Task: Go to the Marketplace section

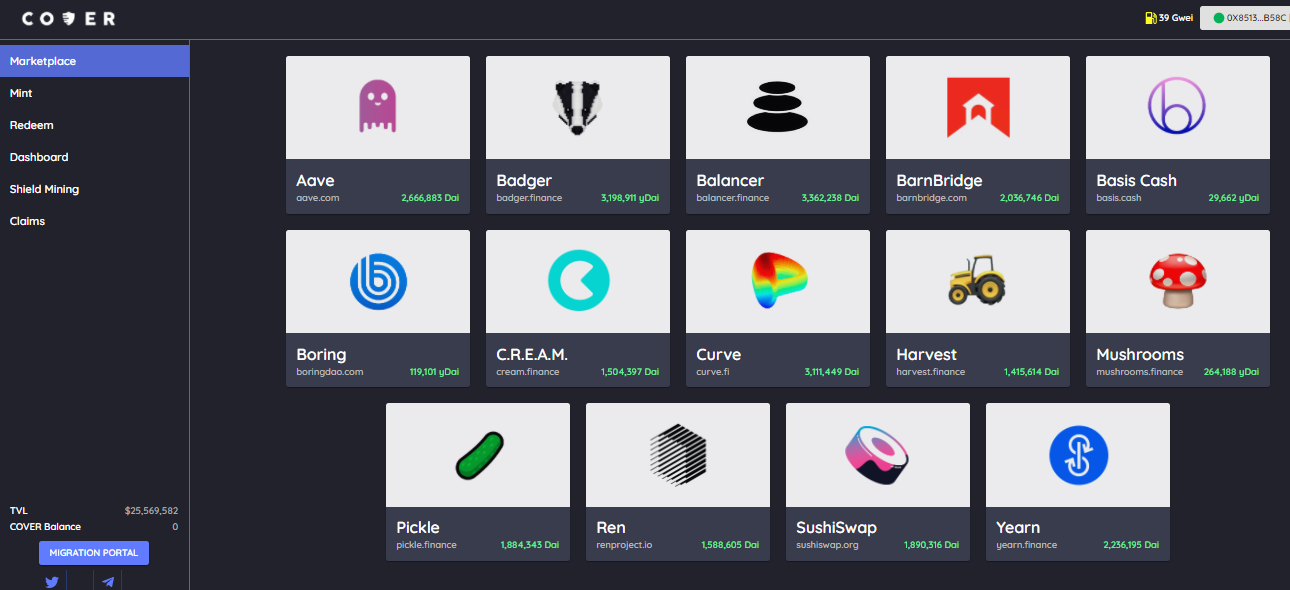Action: point(94,61)
